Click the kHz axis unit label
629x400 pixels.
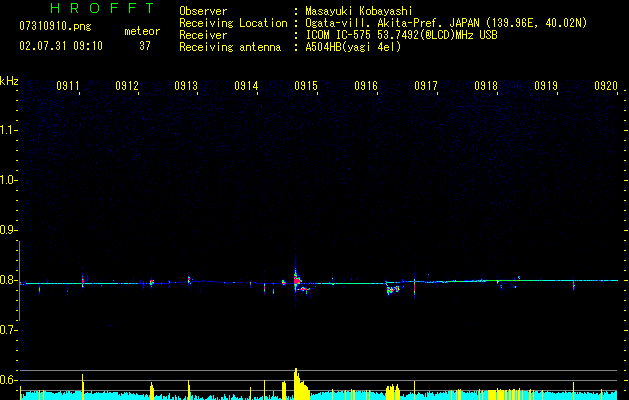pyautogui.click(x=9, y=81)
